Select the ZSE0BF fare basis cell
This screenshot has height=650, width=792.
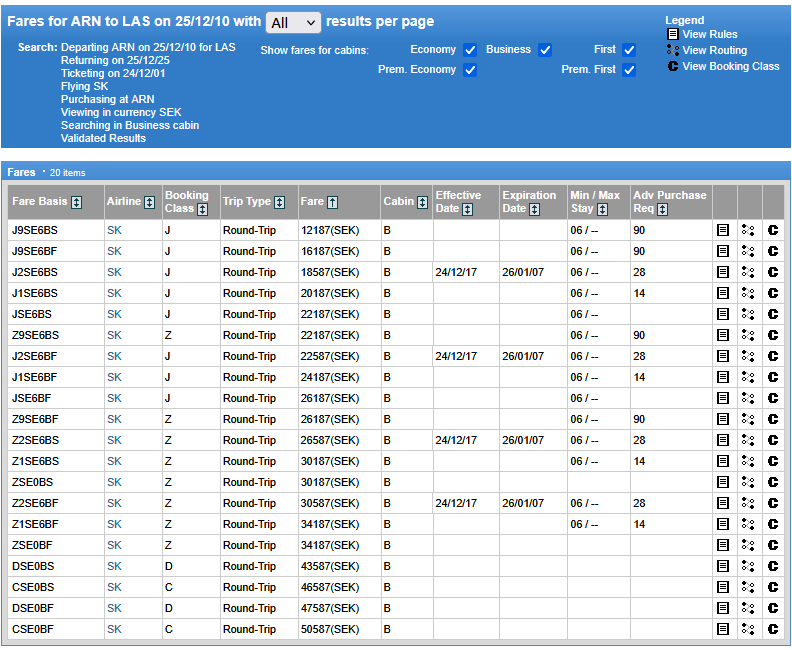32,545
